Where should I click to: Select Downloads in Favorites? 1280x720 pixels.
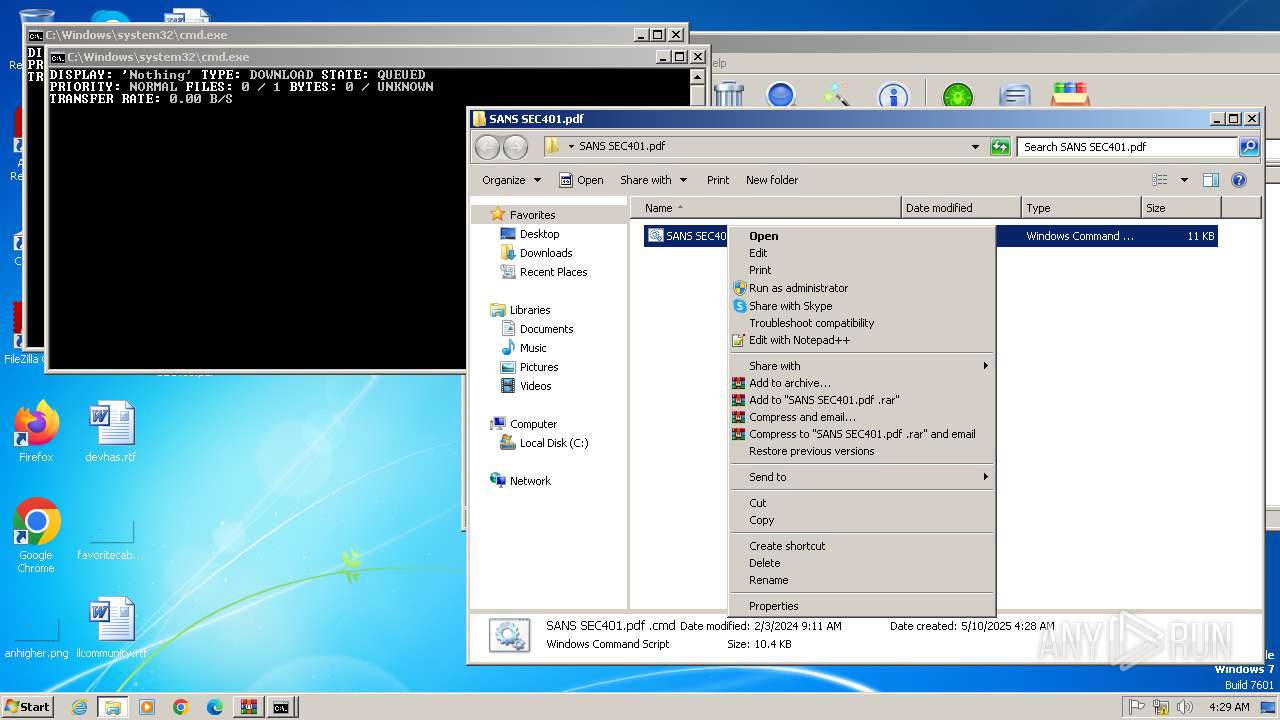click(546, 253)
